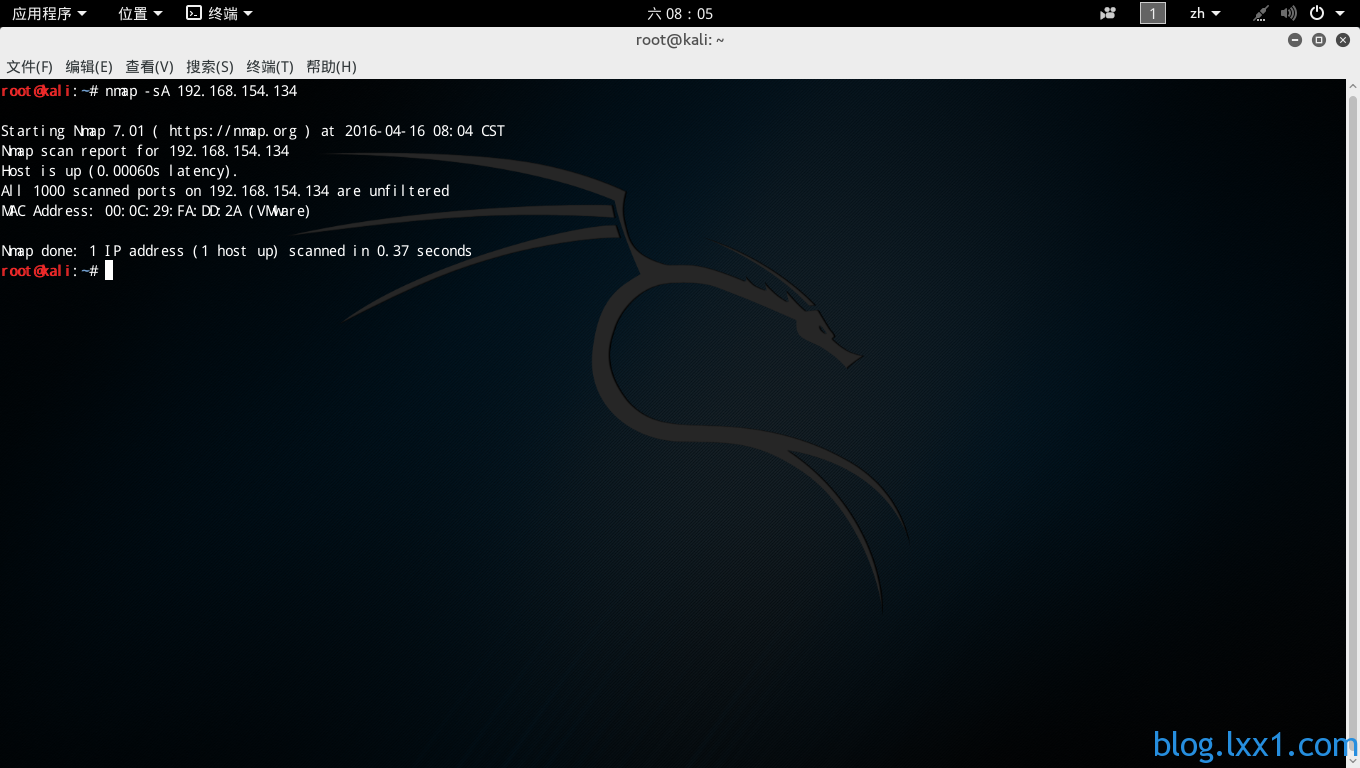1360x768 pixels.
Task: Select workspace 1 indicator
Action: point(1153,13)
